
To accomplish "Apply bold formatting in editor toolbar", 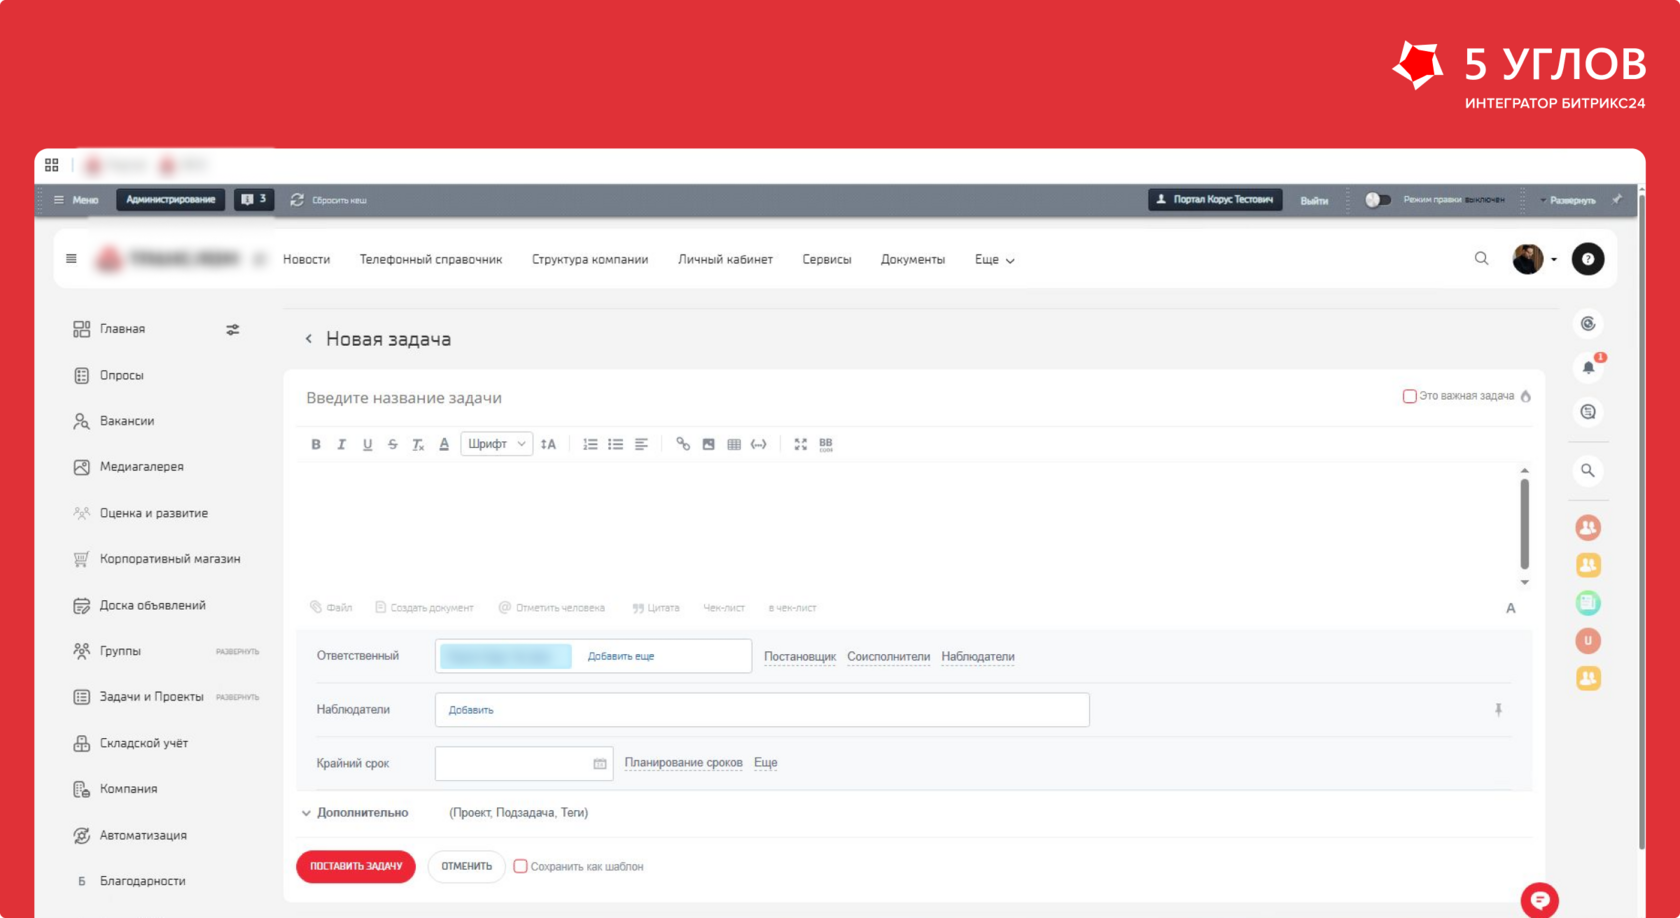I will click(316, 444).
